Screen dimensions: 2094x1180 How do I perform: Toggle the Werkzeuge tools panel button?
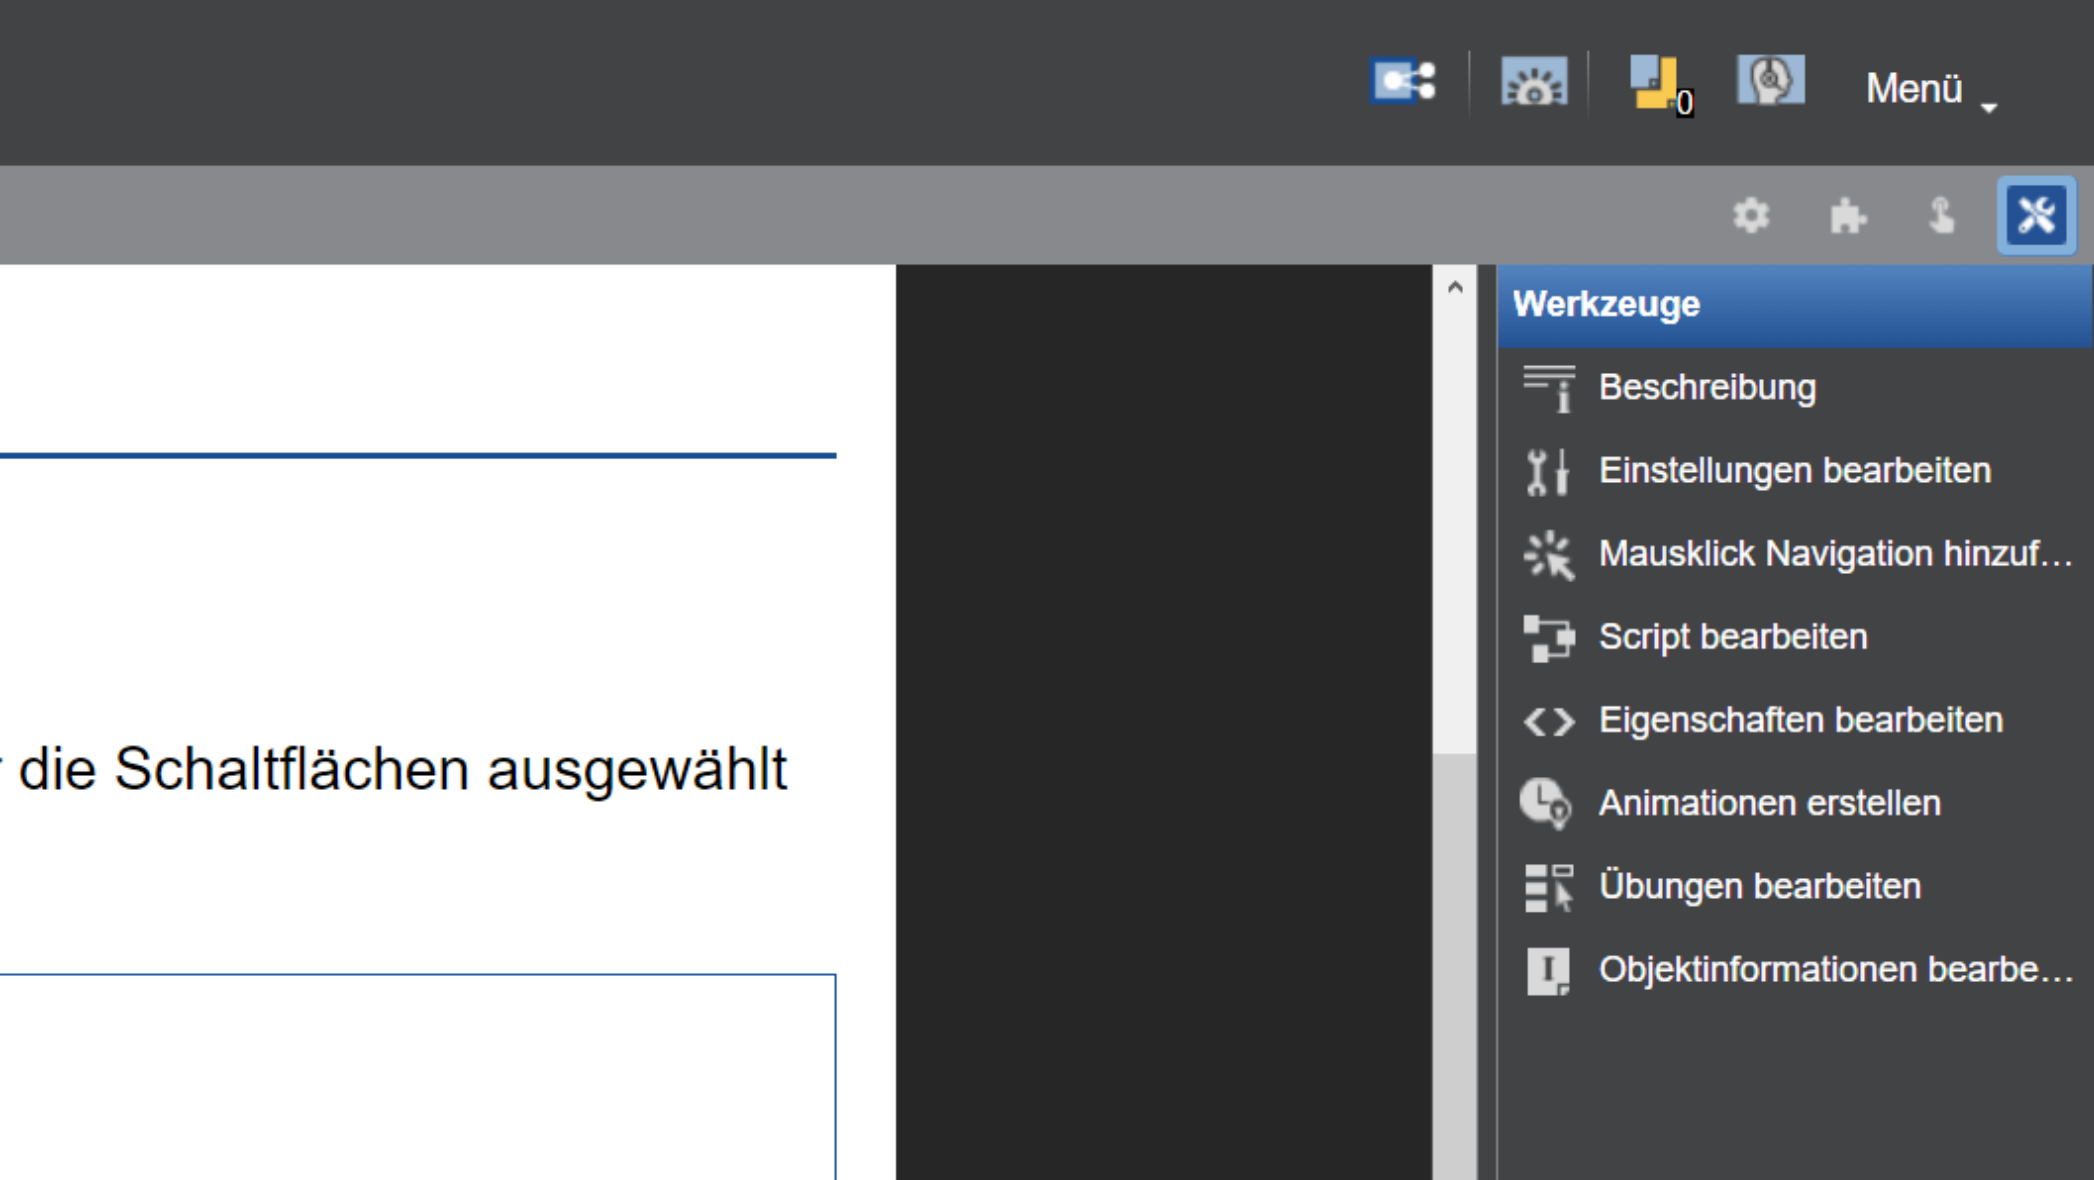pyautogui.click(x=2036, y=215)
